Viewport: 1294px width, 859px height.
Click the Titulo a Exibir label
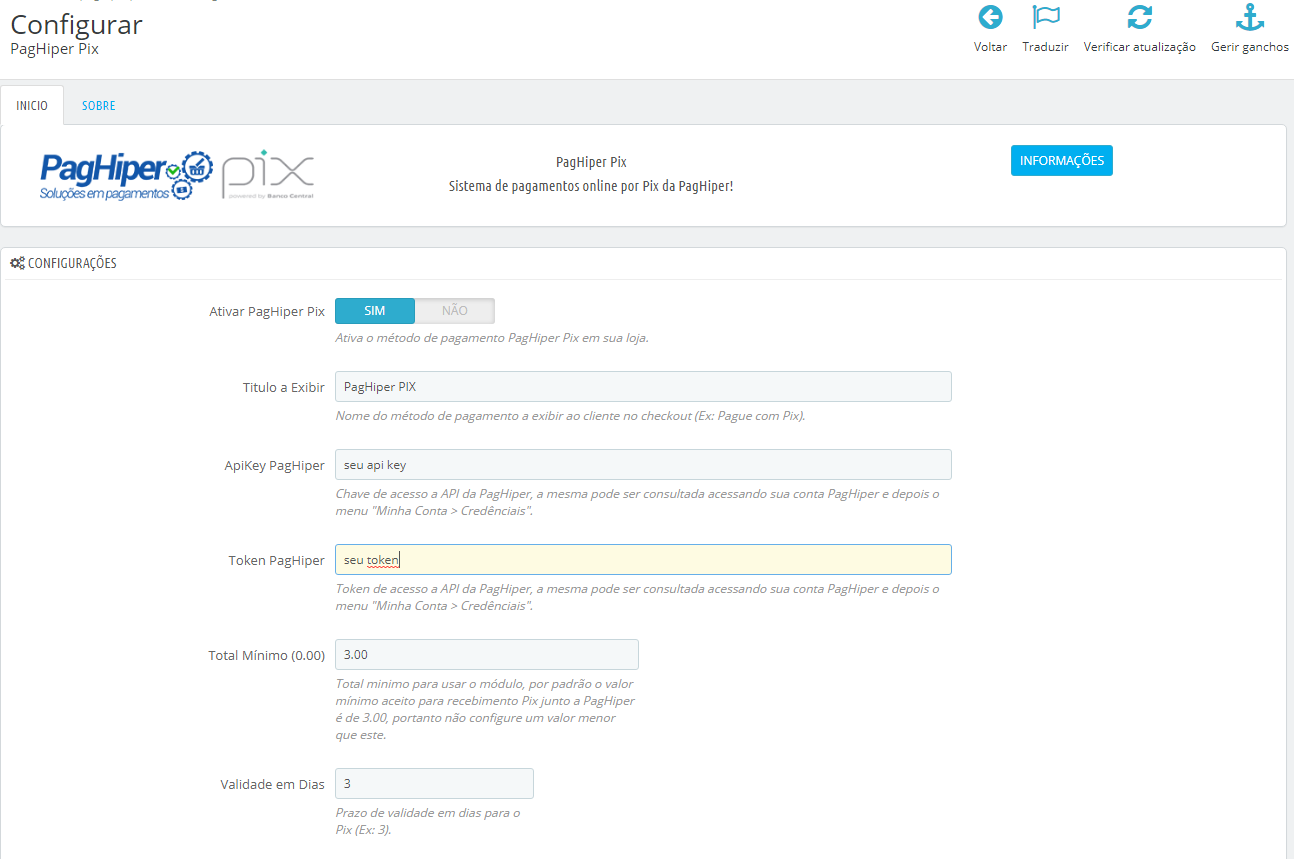tap(284, 387)
